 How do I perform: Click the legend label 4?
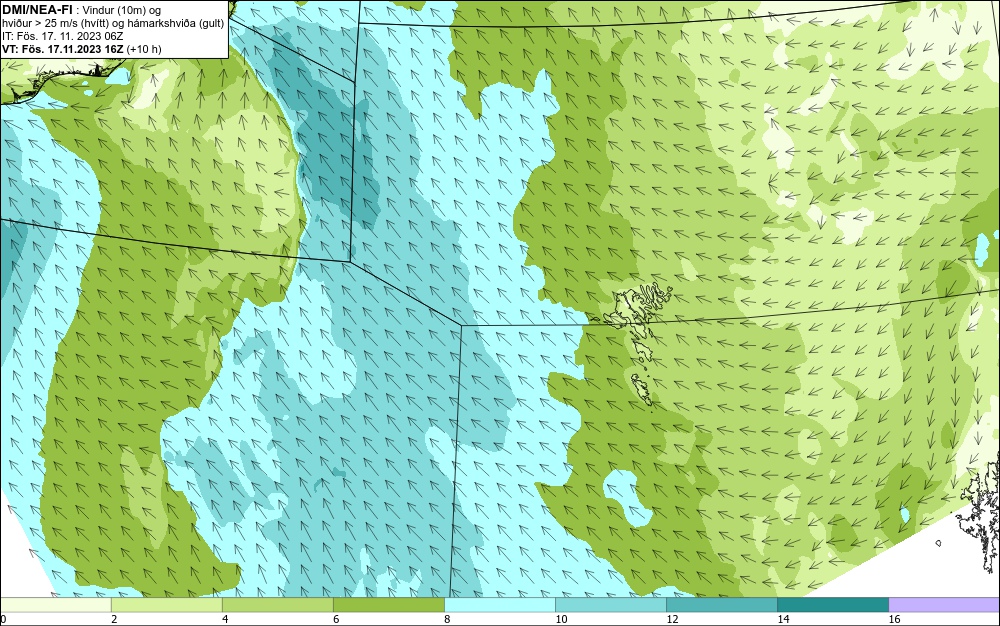[225, 619]
